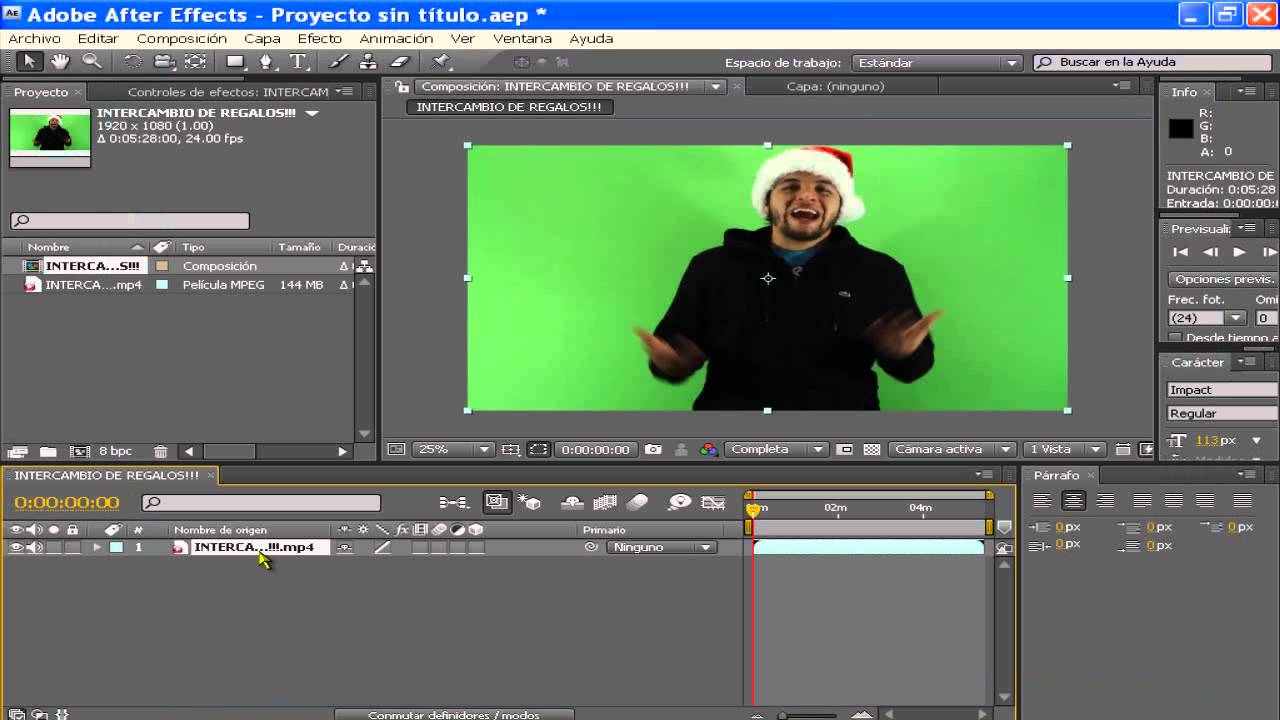Open the Impact font family dropdown

pos(1223,390)
